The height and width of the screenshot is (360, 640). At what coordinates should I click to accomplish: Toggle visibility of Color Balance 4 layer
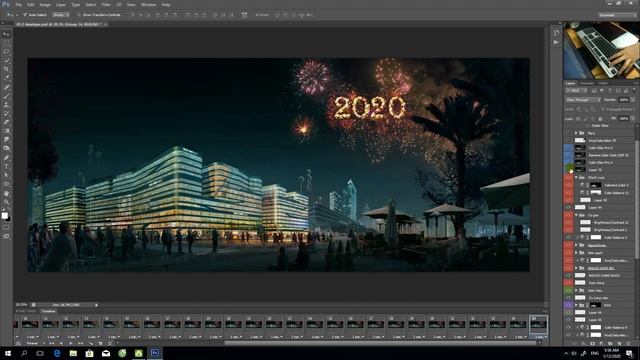click(x=568, y=327)
